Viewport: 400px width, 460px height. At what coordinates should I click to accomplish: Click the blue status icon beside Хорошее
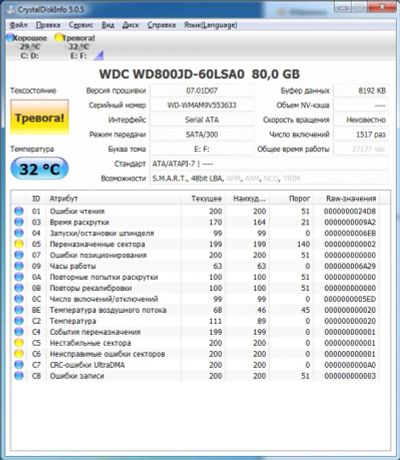[x=10, y=38]
